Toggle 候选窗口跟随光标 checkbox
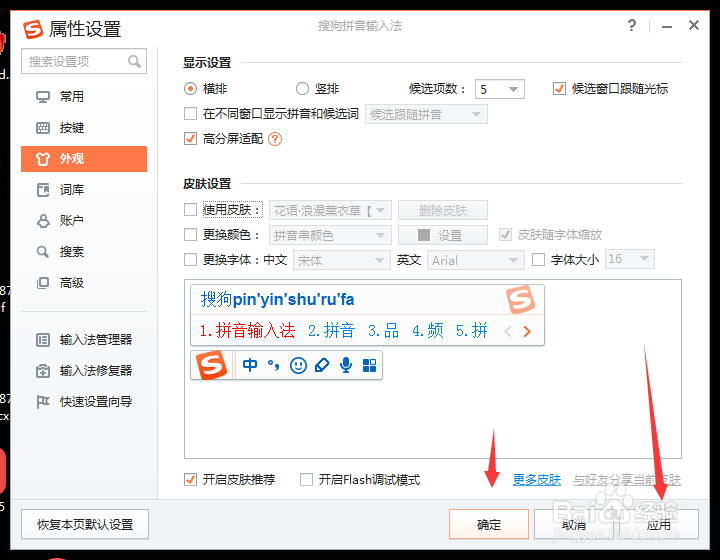This screenshot has height=560, width=720. click(559, 89)
